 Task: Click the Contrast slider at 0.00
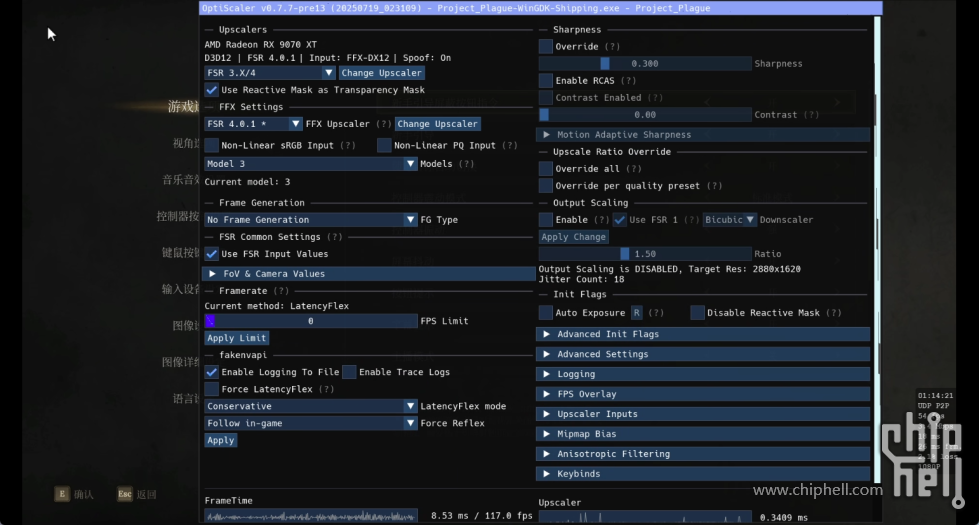click(645, 115)
